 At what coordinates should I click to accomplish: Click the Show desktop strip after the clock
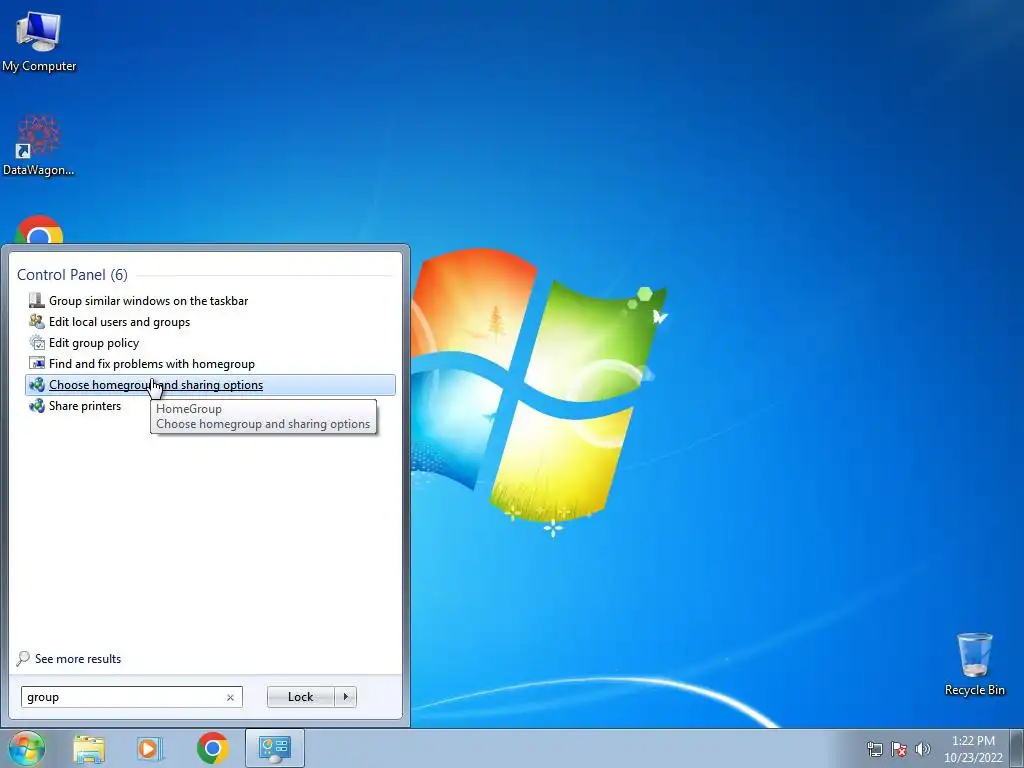1017,748
